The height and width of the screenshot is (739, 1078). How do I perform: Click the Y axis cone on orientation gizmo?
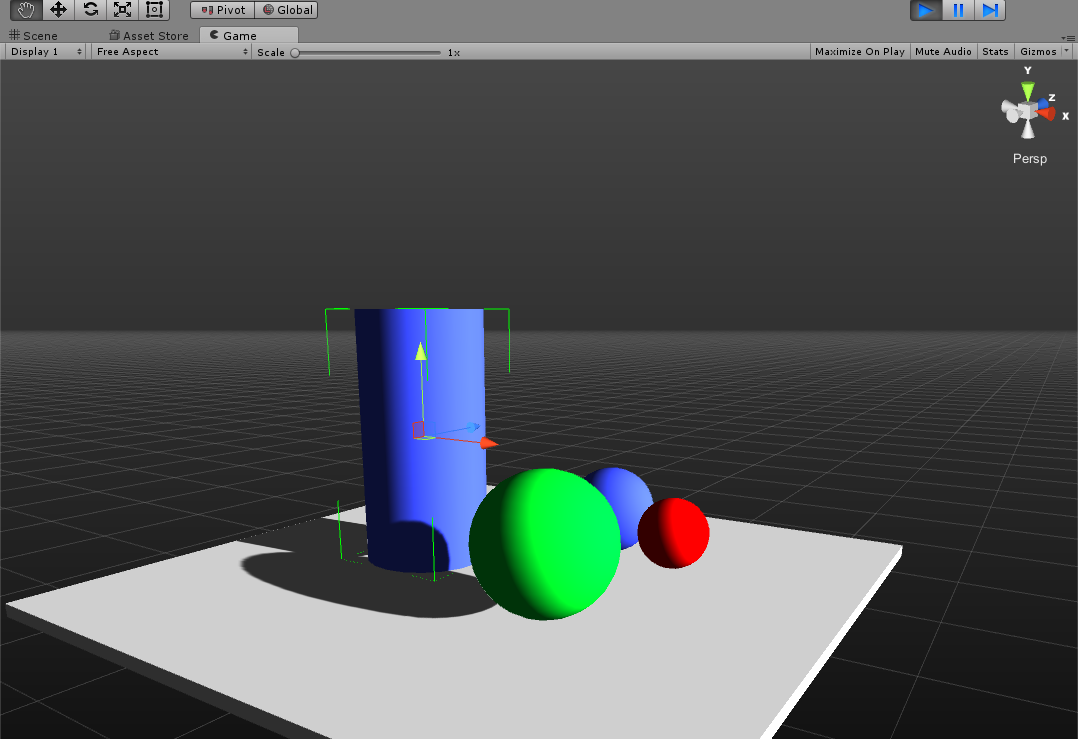click(x=1028, y=91)
